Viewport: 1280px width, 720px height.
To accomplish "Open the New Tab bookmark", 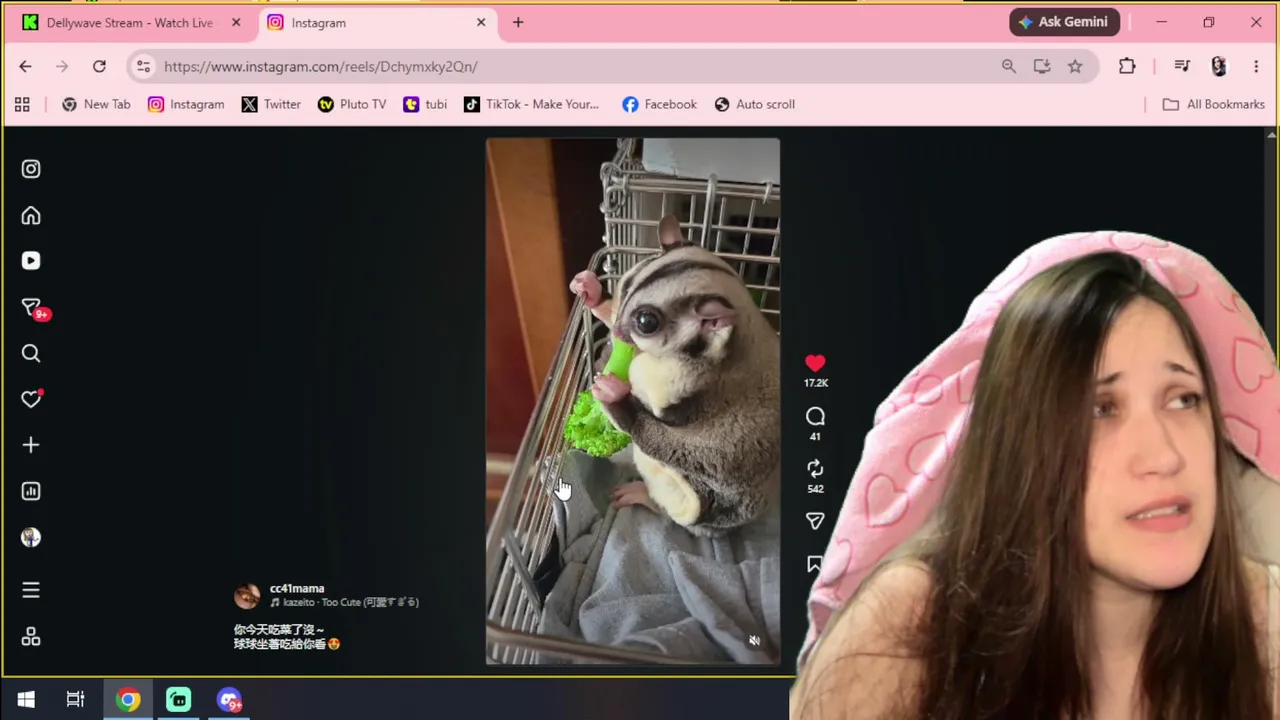I will click(96, 104).
